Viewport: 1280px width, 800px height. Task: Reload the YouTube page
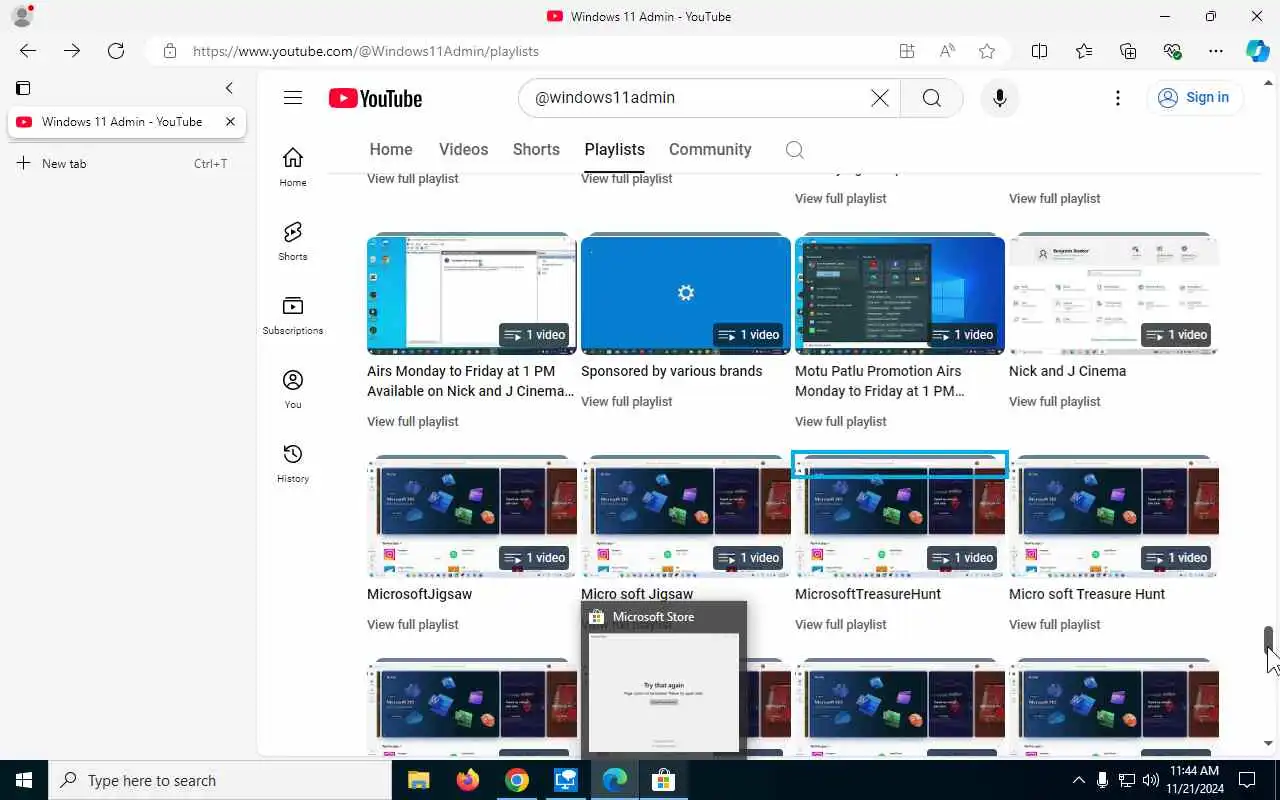(116, 51)
